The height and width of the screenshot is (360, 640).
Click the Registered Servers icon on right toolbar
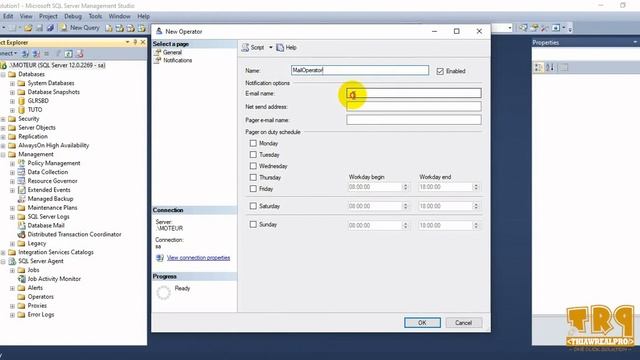(x=523, y=28)
